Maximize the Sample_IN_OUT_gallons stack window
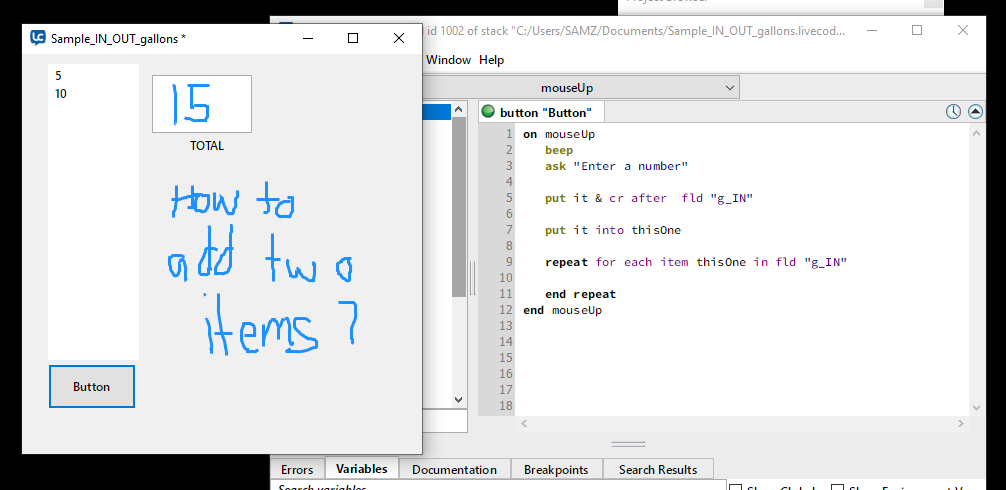The height and width of the screenshot is (490, 1006). (x=352, y=38)
